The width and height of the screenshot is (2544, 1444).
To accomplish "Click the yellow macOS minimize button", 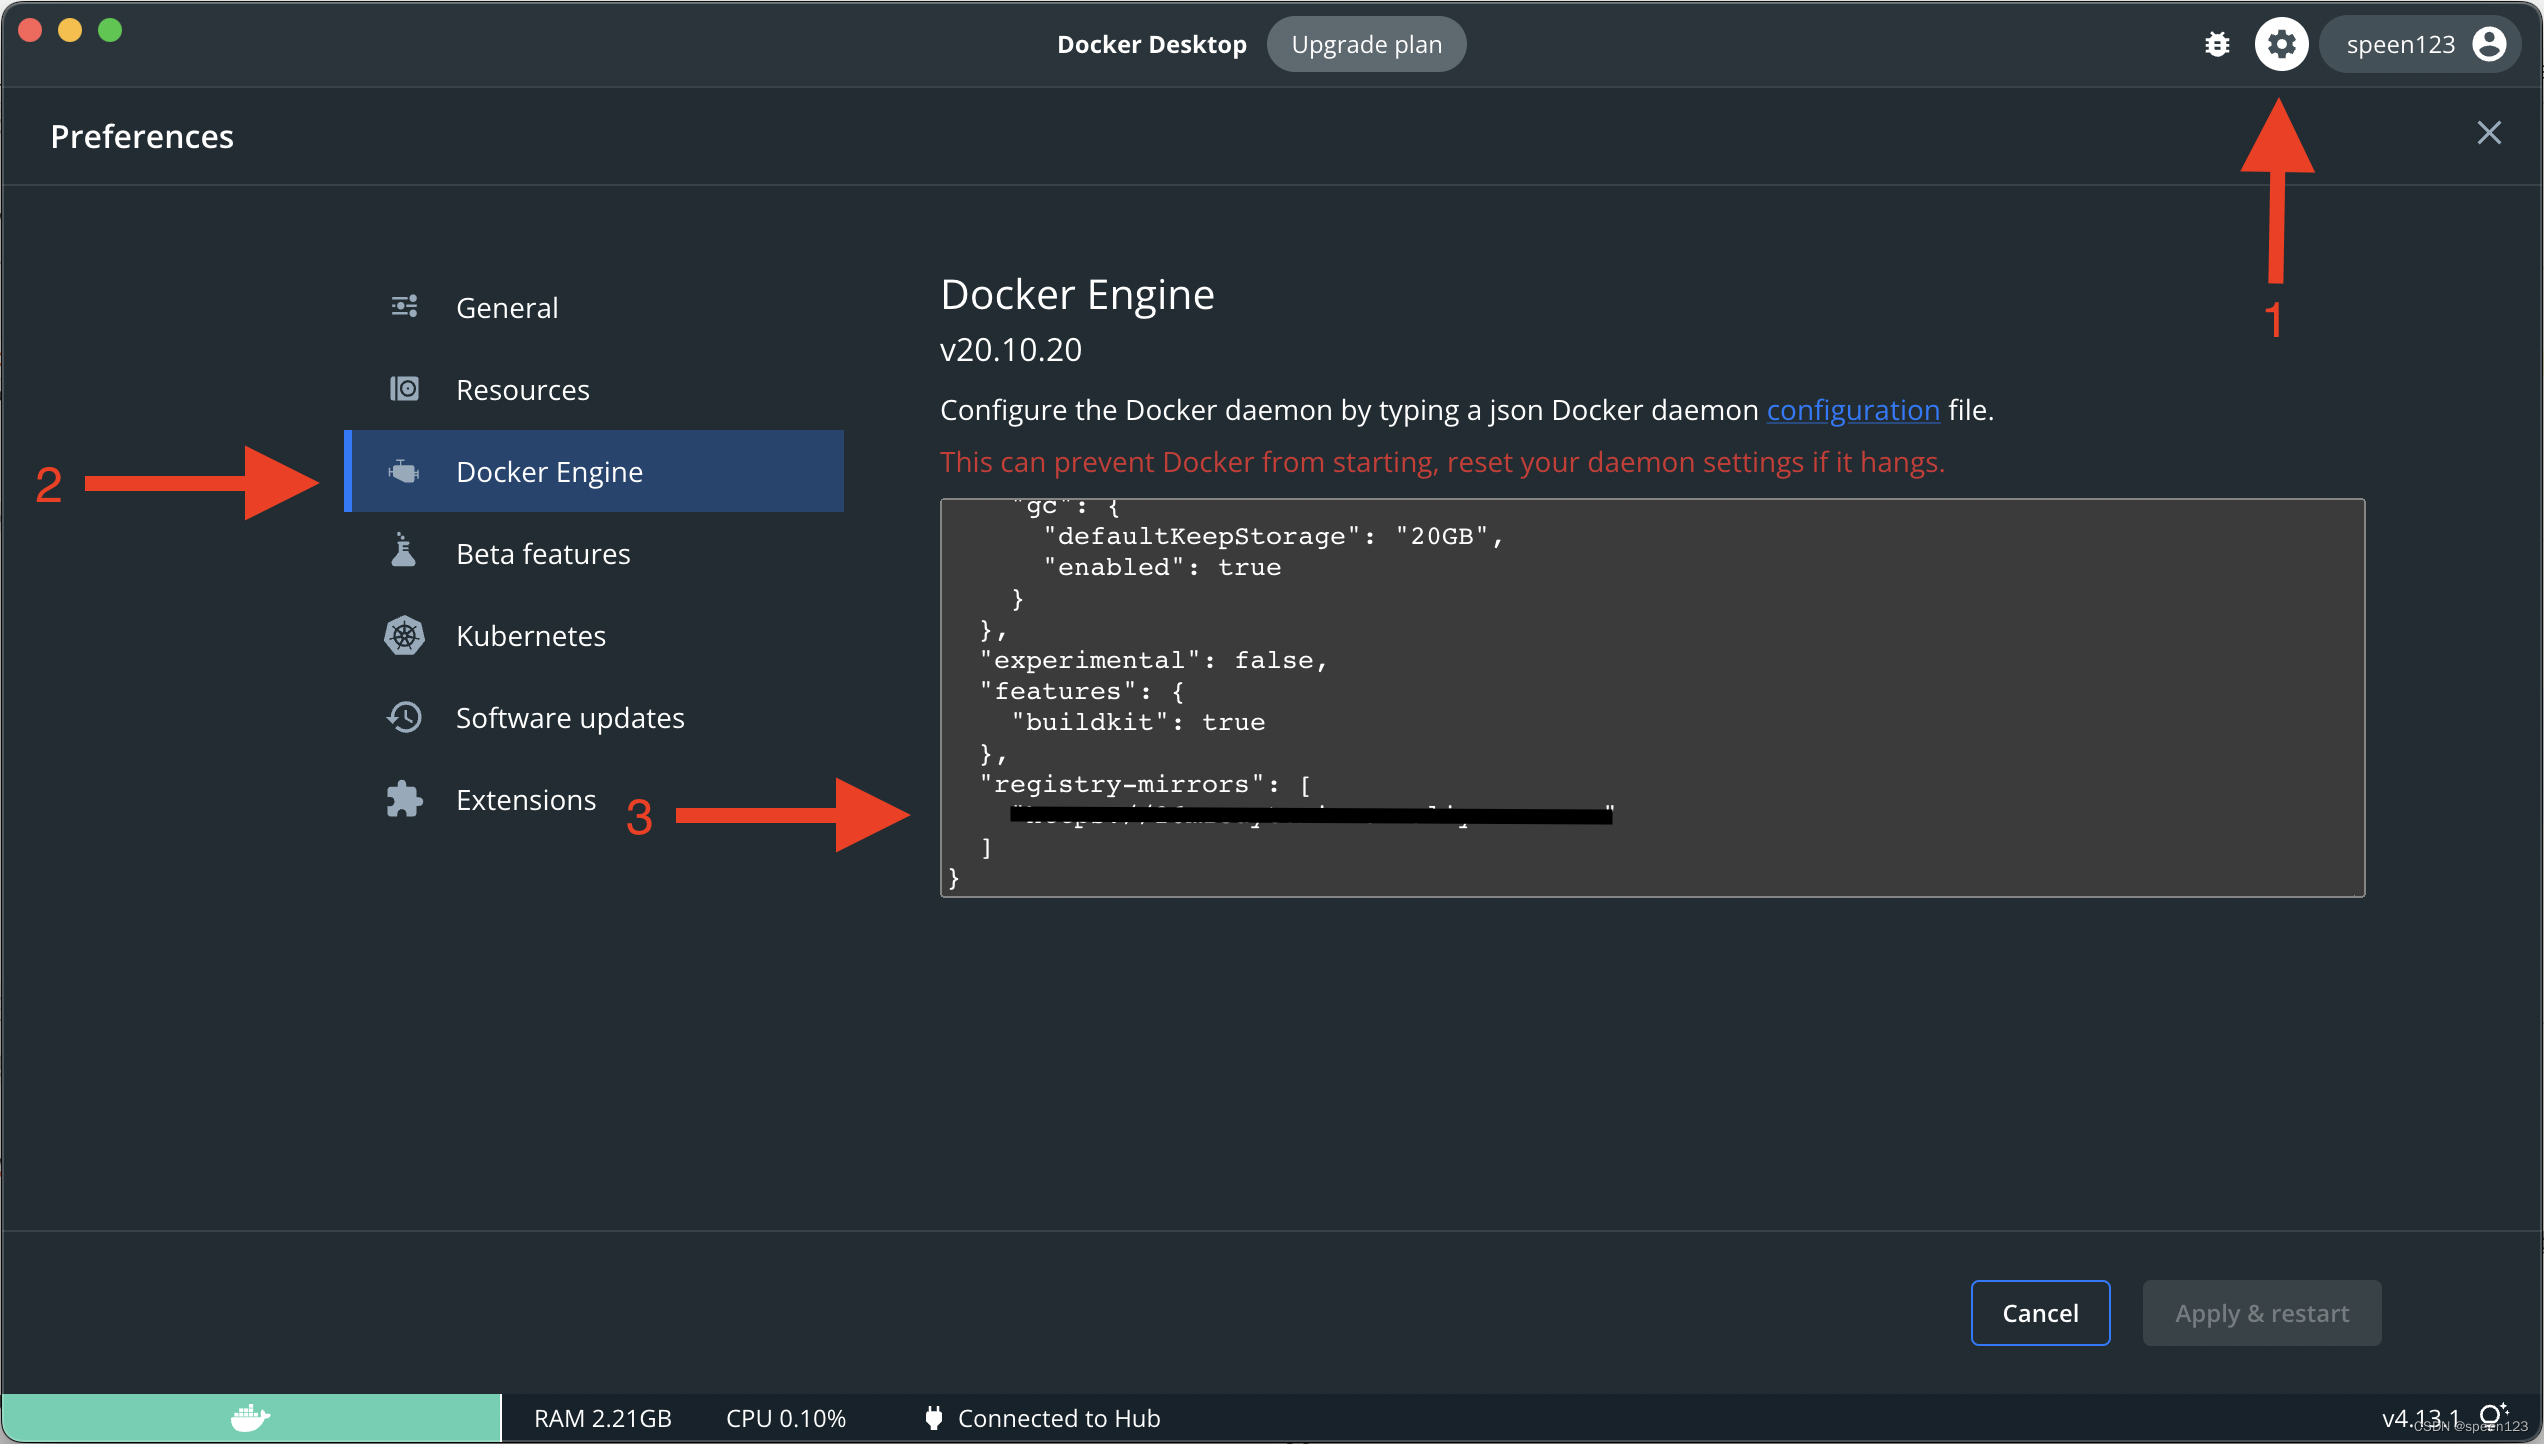I will 70,30.
